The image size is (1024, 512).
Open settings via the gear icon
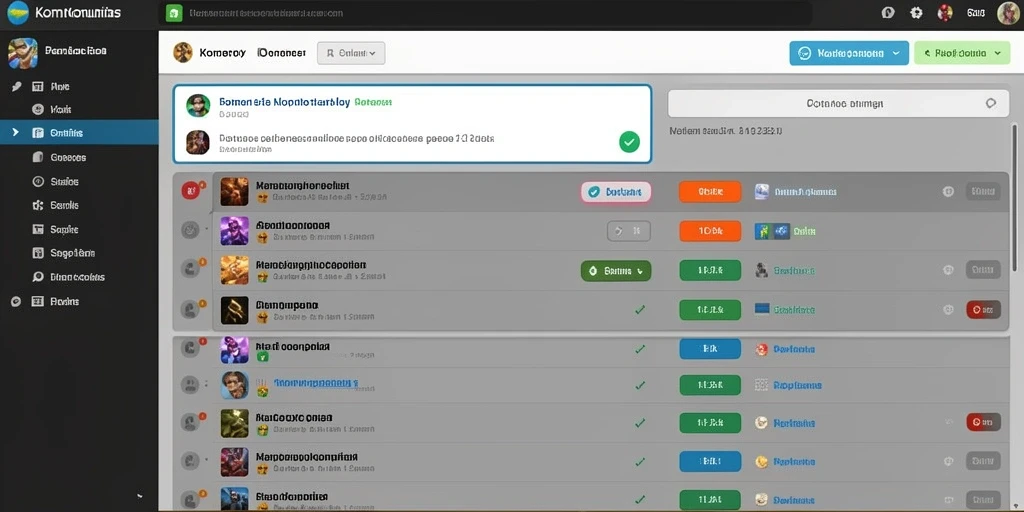[x=916, y=12]
